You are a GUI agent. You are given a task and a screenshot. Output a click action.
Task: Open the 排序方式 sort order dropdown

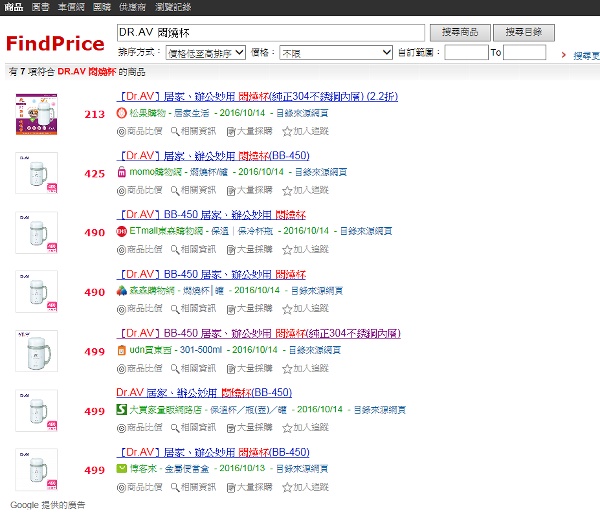[x=206, y=53]
